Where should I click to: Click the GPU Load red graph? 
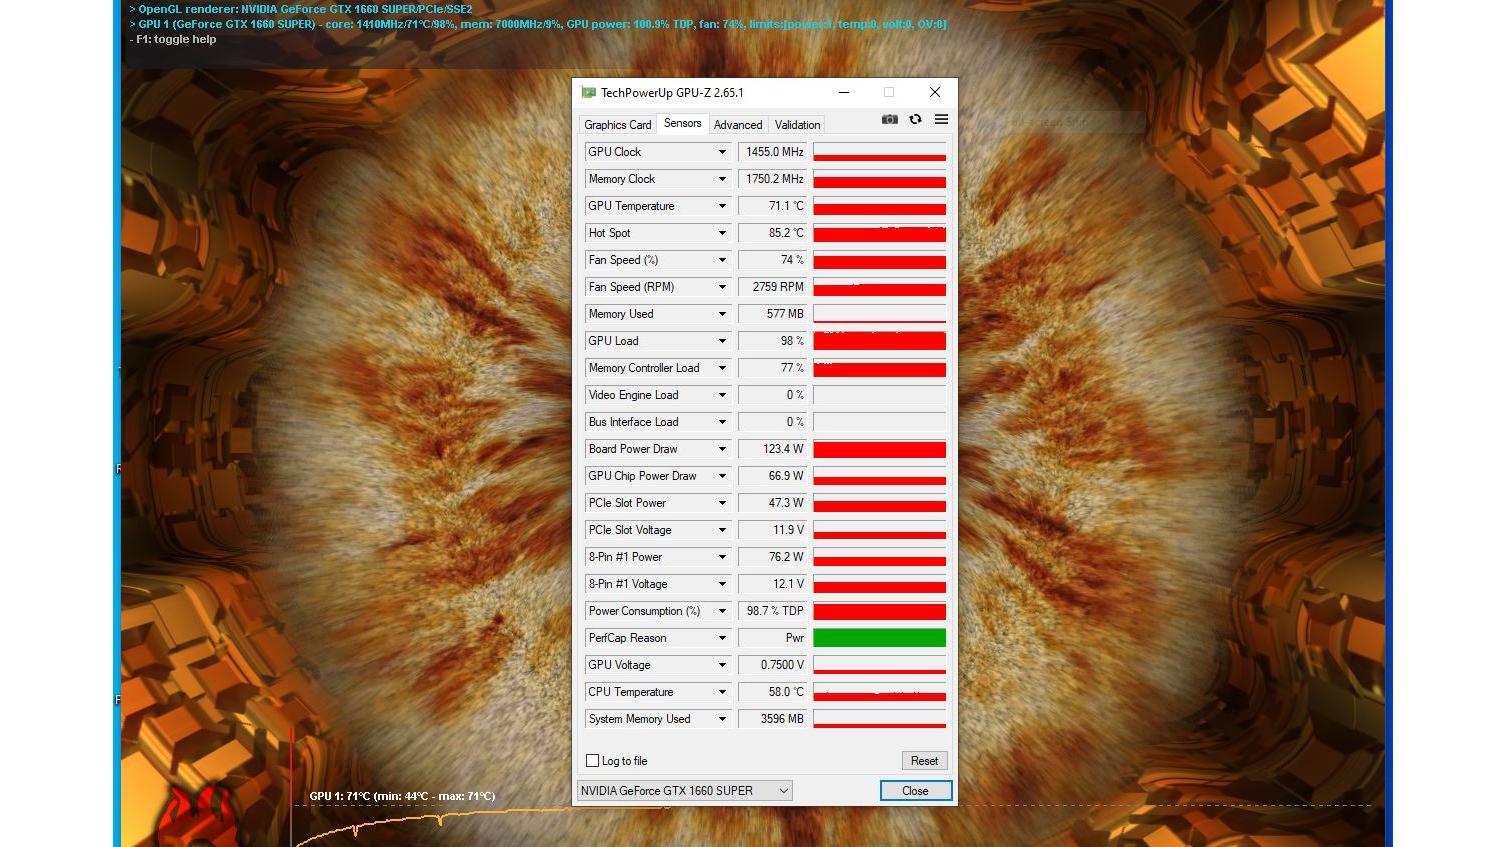(880, 341)
